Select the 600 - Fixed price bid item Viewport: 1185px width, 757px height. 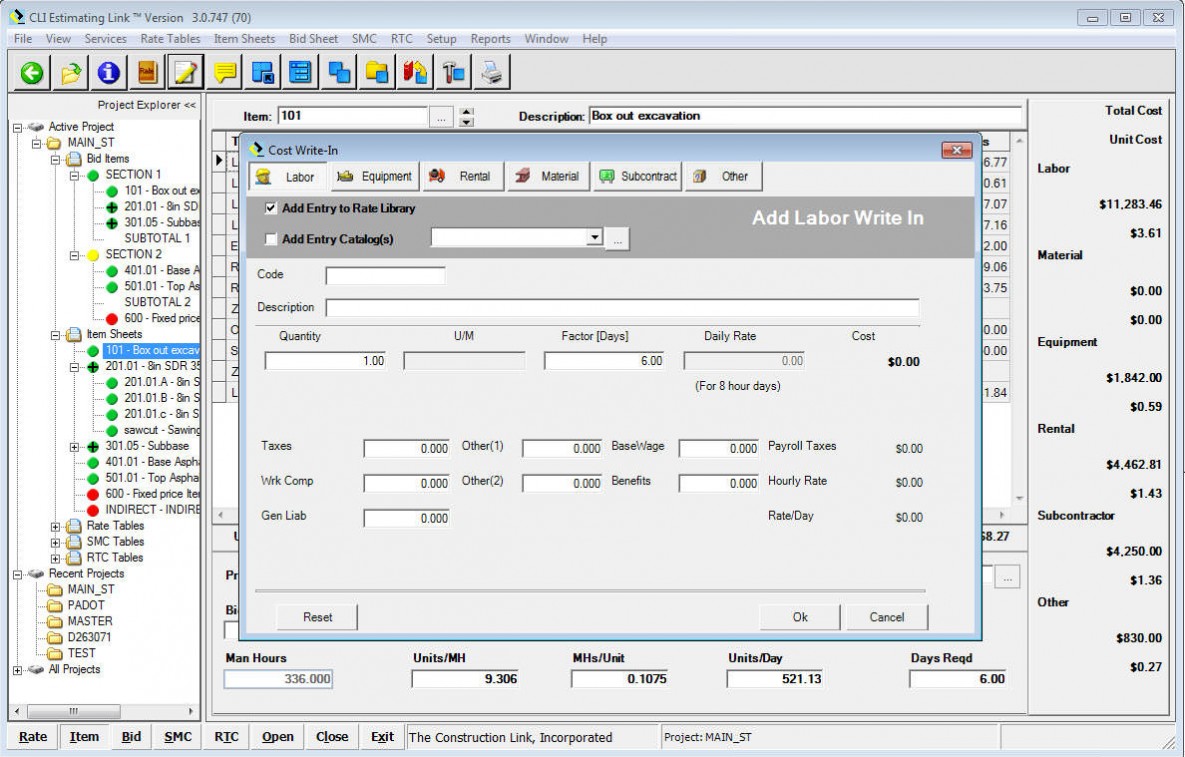point(162,318)
